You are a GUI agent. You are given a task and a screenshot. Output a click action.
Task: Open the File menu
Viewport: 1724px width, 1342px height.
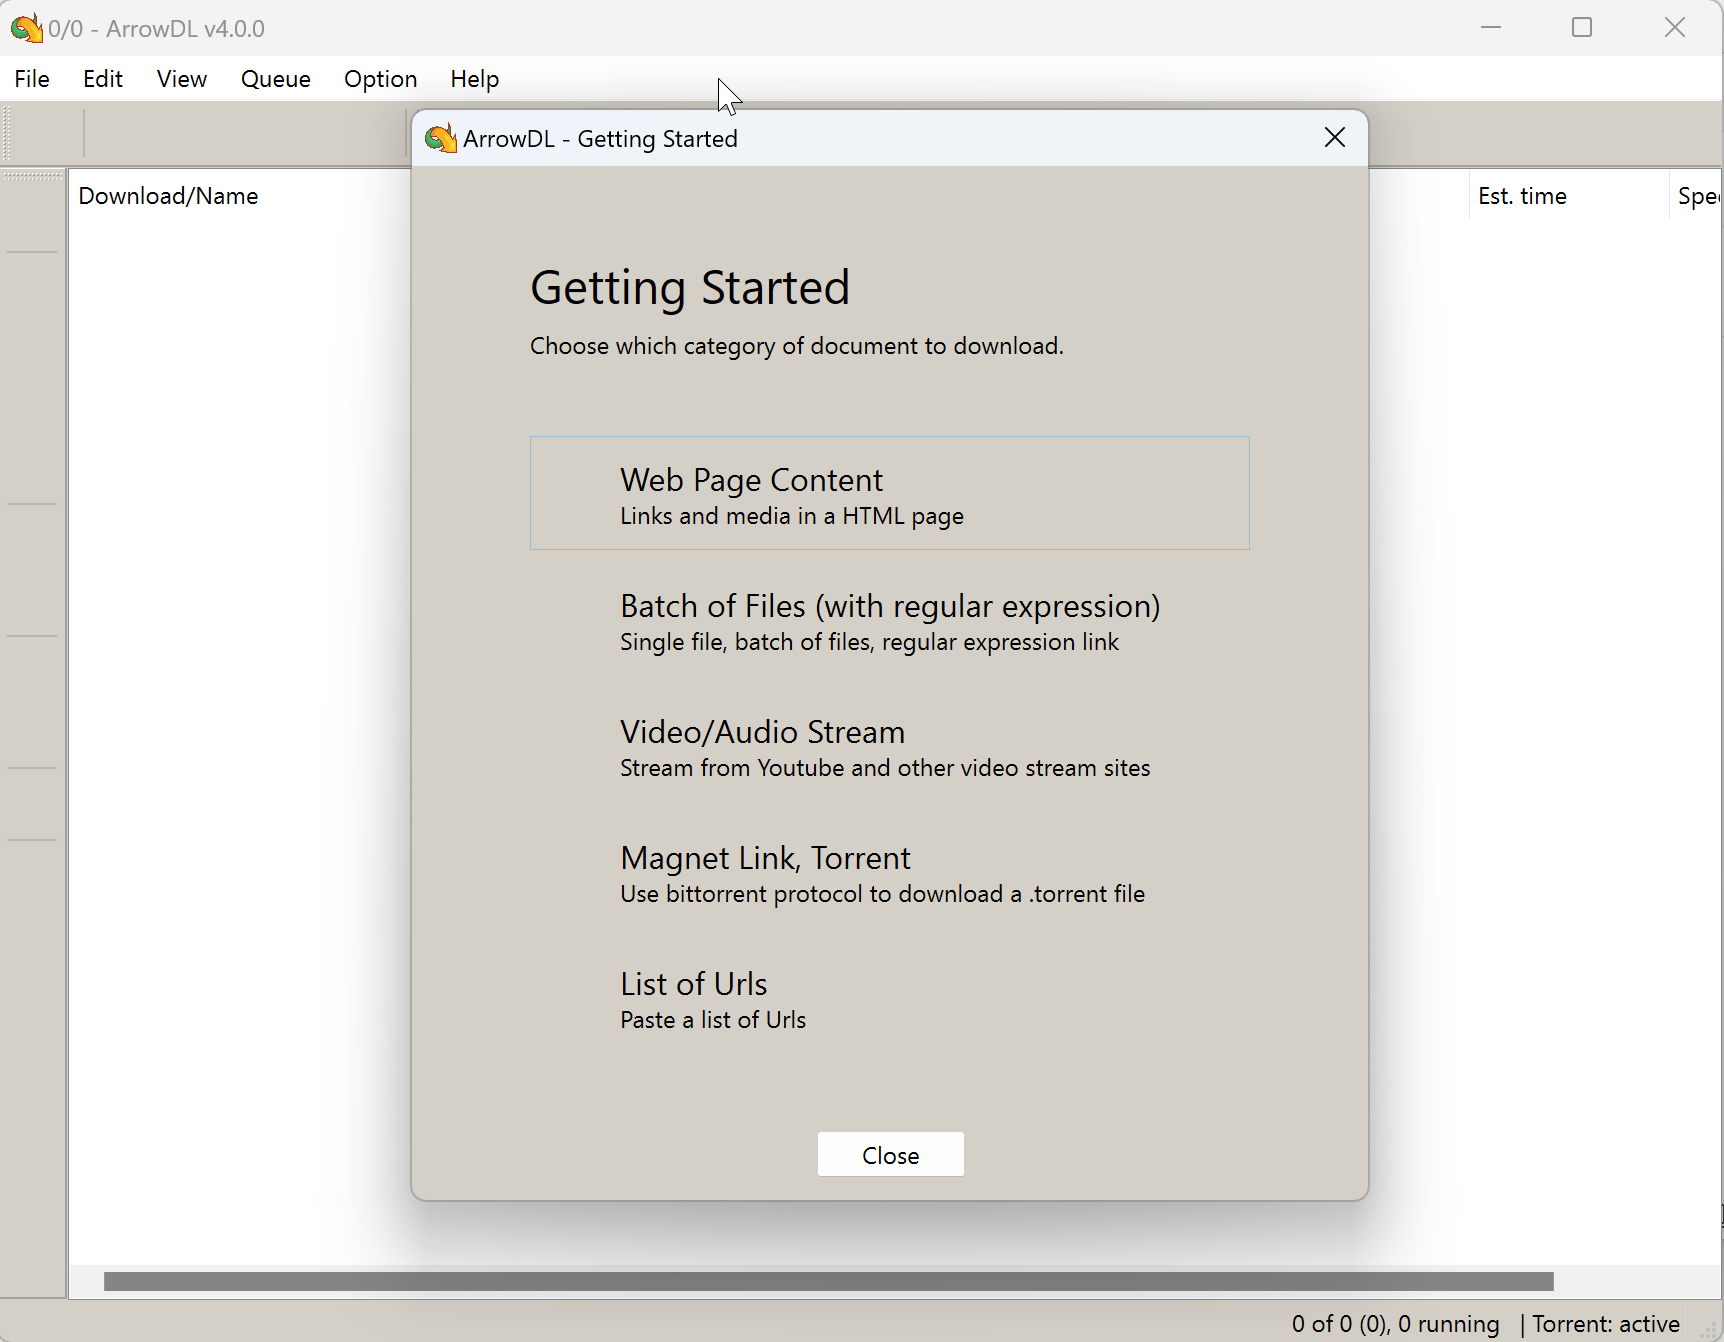click(32, 79)
